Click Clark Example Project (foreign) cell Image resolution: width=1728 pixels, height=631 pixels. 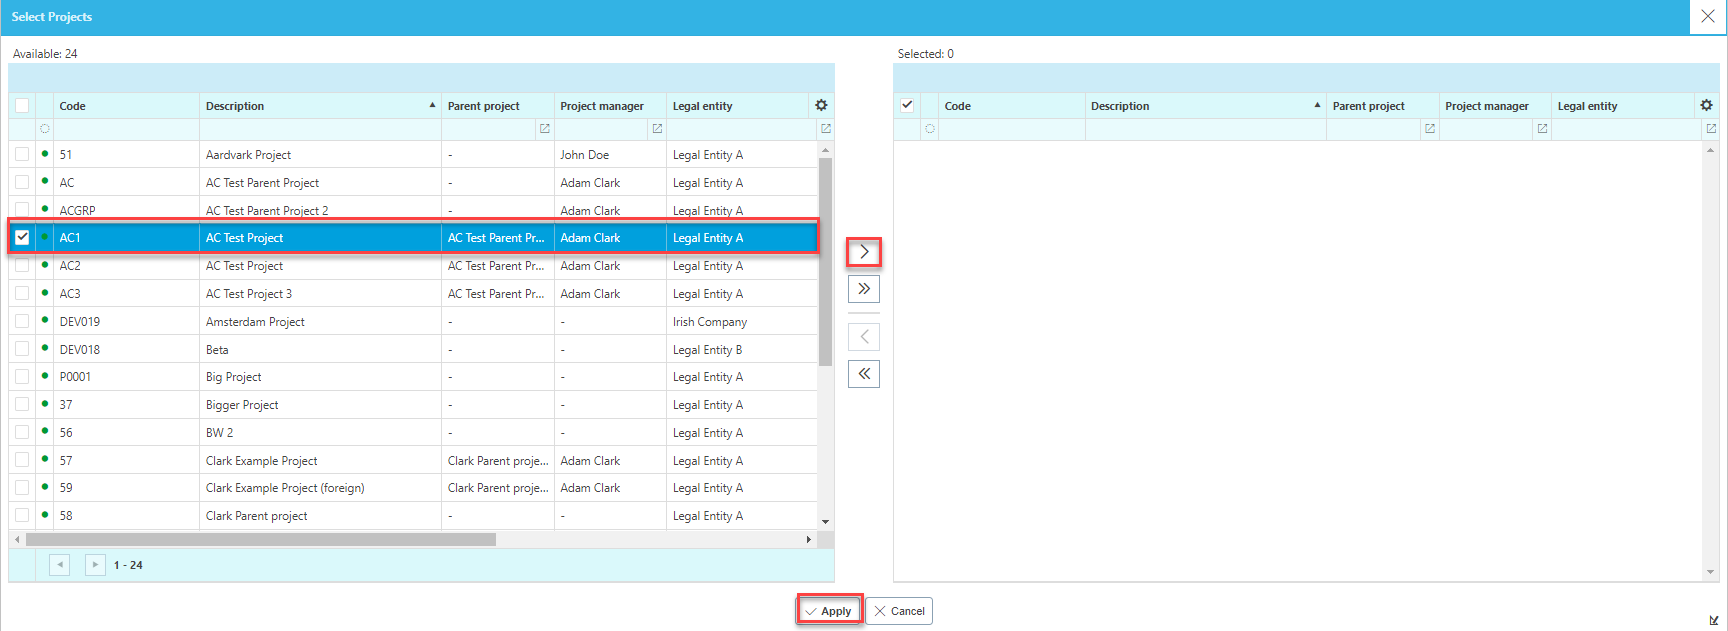pos(320,488)
